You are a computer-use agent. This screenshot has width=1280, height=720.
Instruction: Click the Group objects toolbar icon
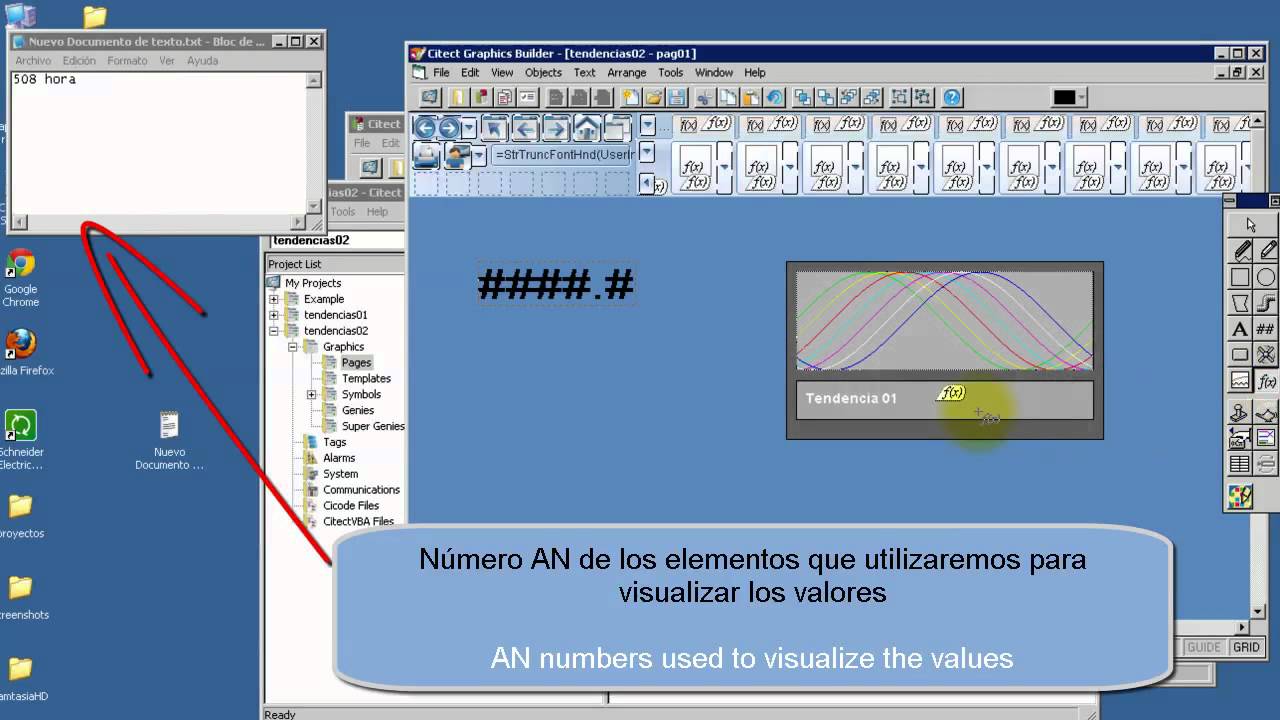tap(900, 97)
